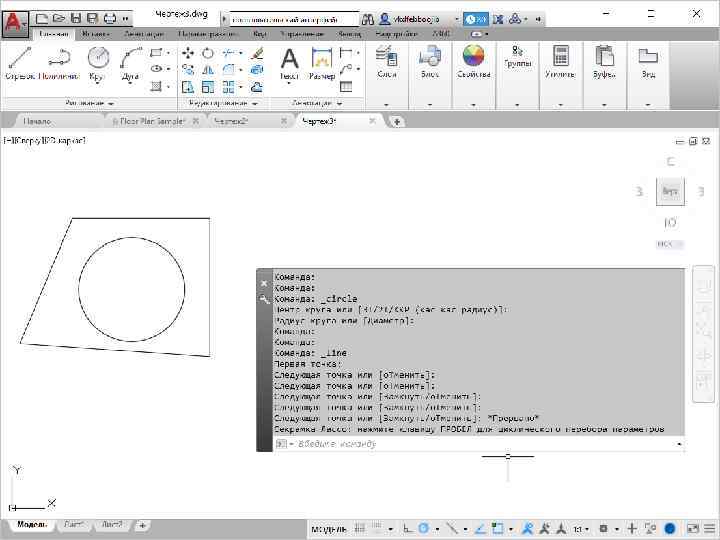The height and width of the screenshot is (540, 720).
Task: Click the binoculars search icon
Action: click(x=367, y=19)
